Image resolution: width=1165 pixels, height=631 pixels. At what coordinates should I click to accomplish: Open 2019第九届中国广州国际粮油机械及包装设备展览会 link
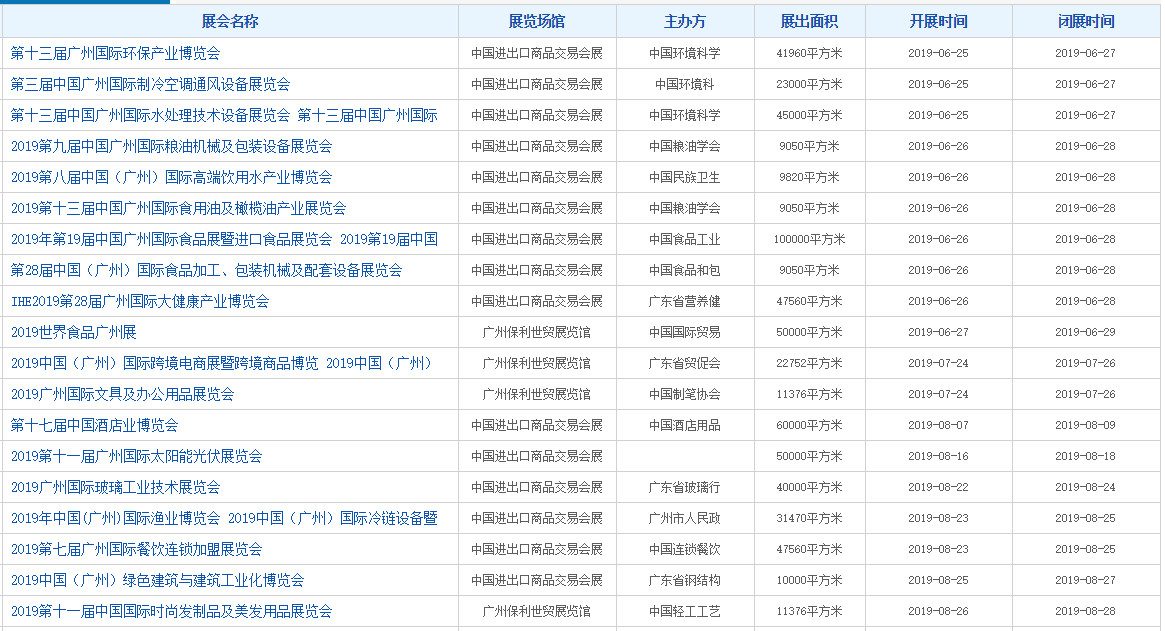(171, 146)
